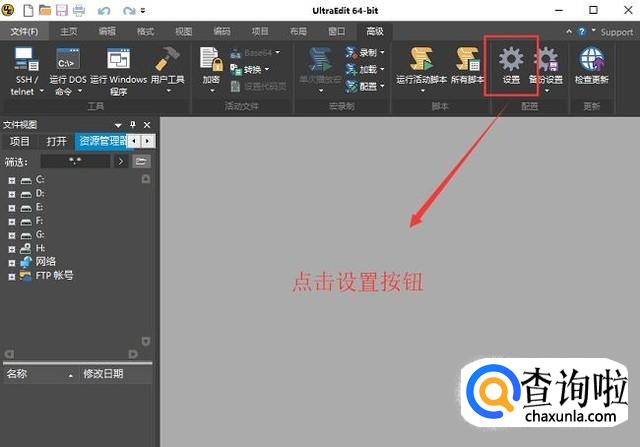The height and width of the screenshot is (447, 640).
Task: Expand the D: drive node
Action: 12,194
